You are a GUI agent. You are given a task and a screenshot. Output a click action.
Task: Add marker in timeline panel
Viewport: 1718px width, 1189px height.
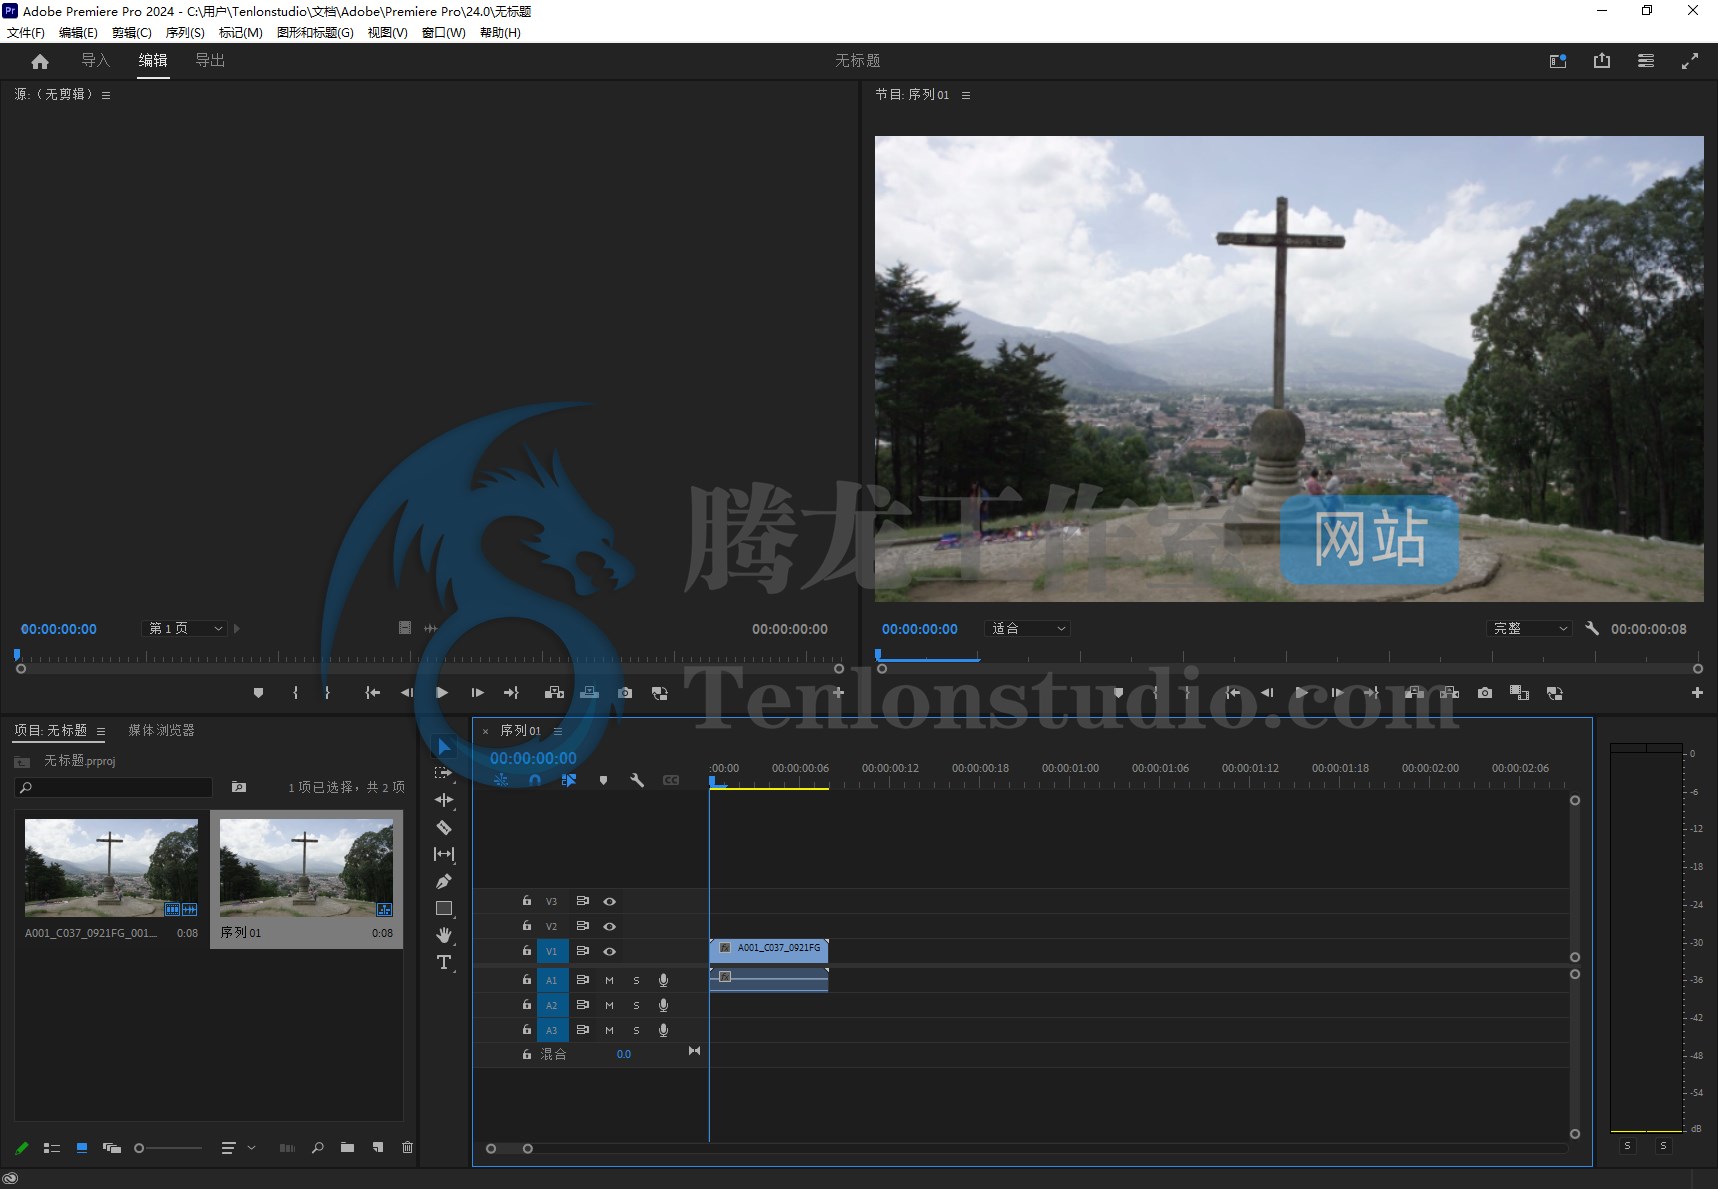click(x=603, y=780)
